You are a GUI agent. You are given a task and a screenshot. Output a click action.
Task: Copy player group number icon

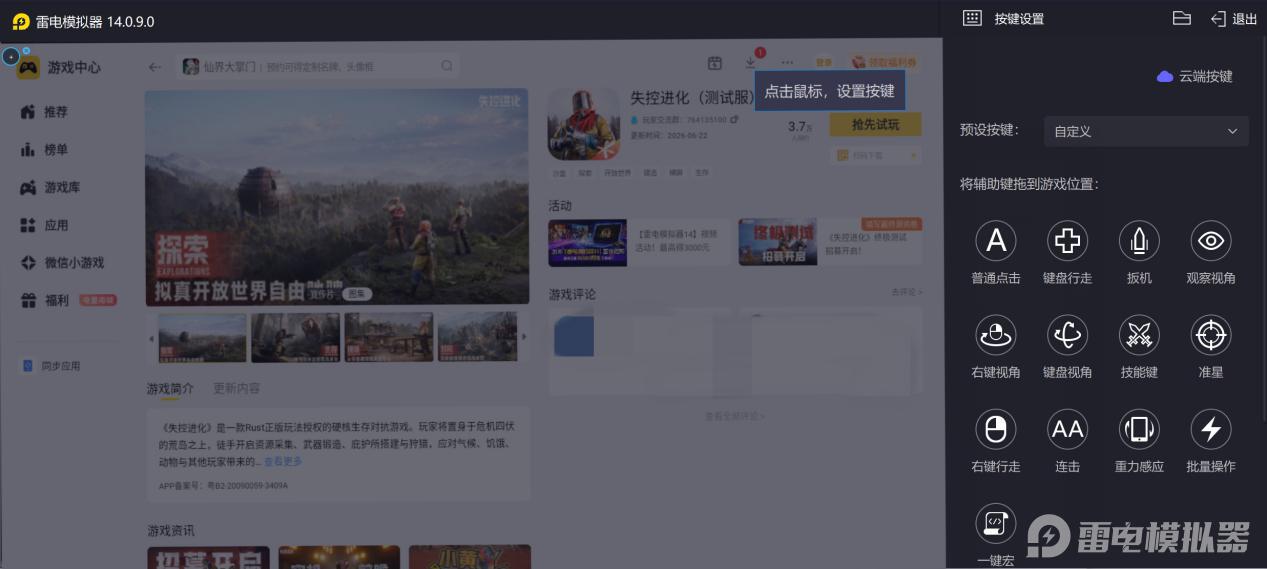click(x=734, y=119)
